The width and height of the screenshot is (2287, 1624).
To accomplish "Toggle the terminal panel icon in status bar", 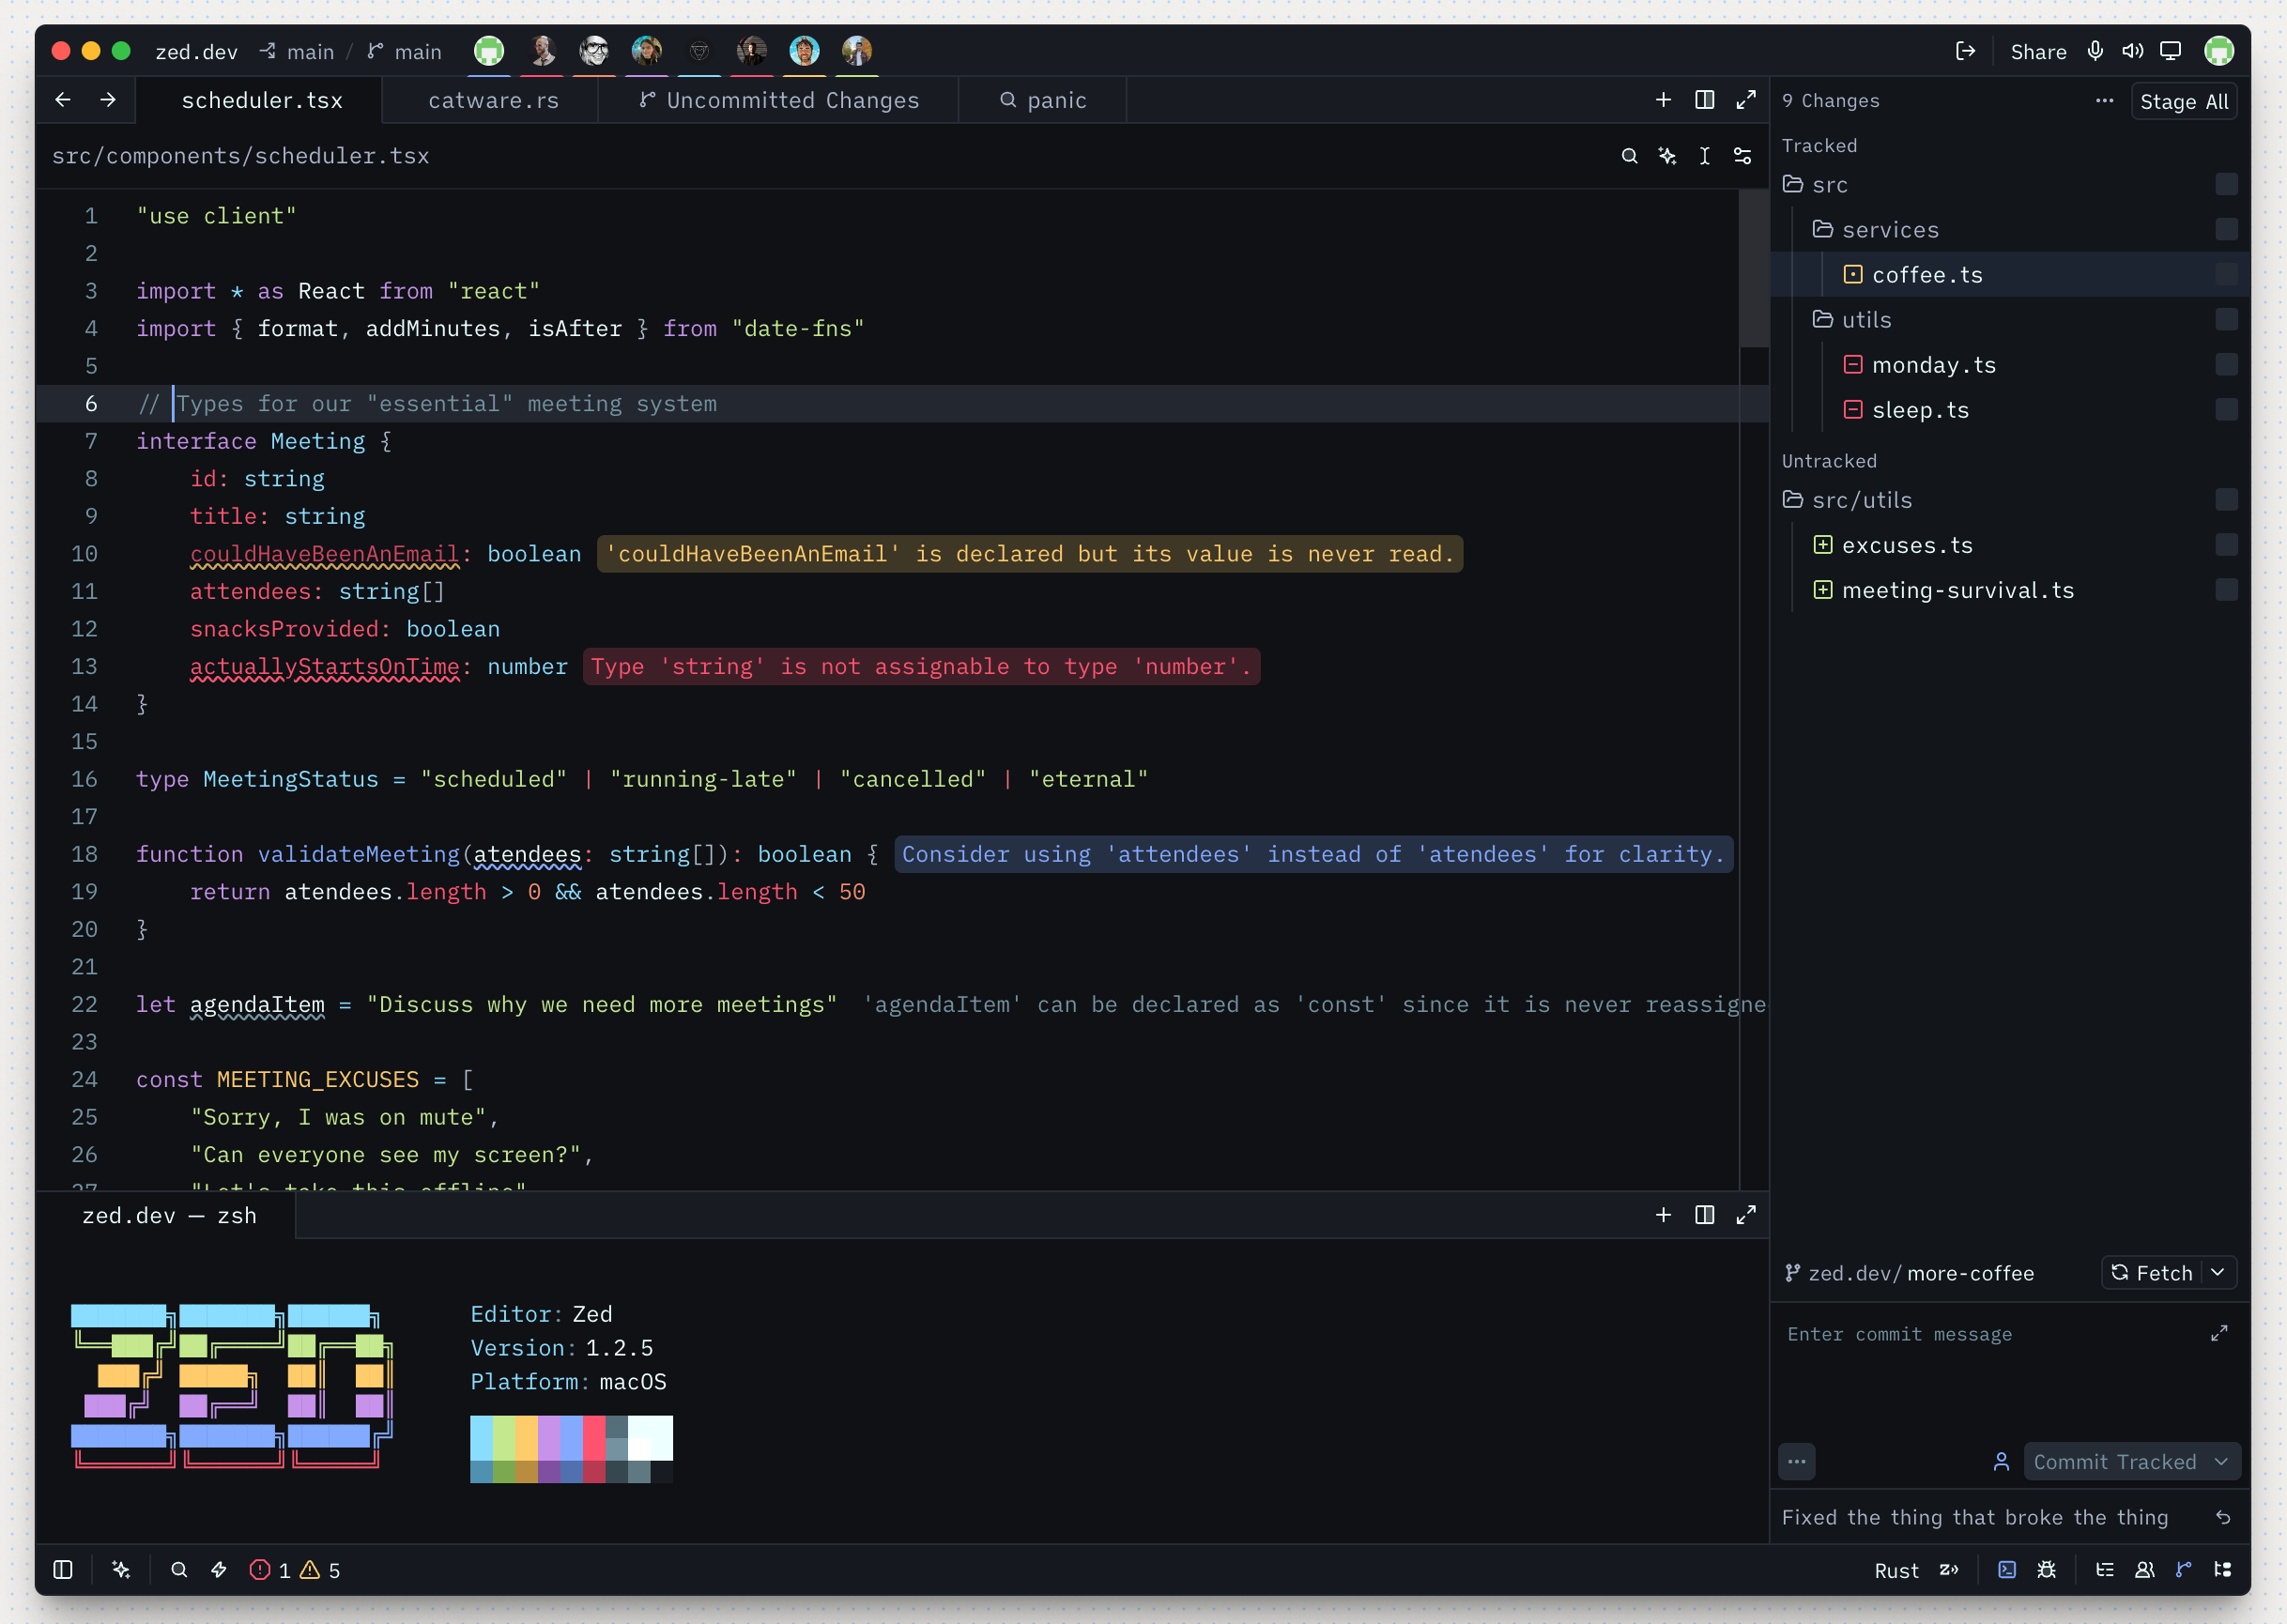I will [x=2007, y=1569].
